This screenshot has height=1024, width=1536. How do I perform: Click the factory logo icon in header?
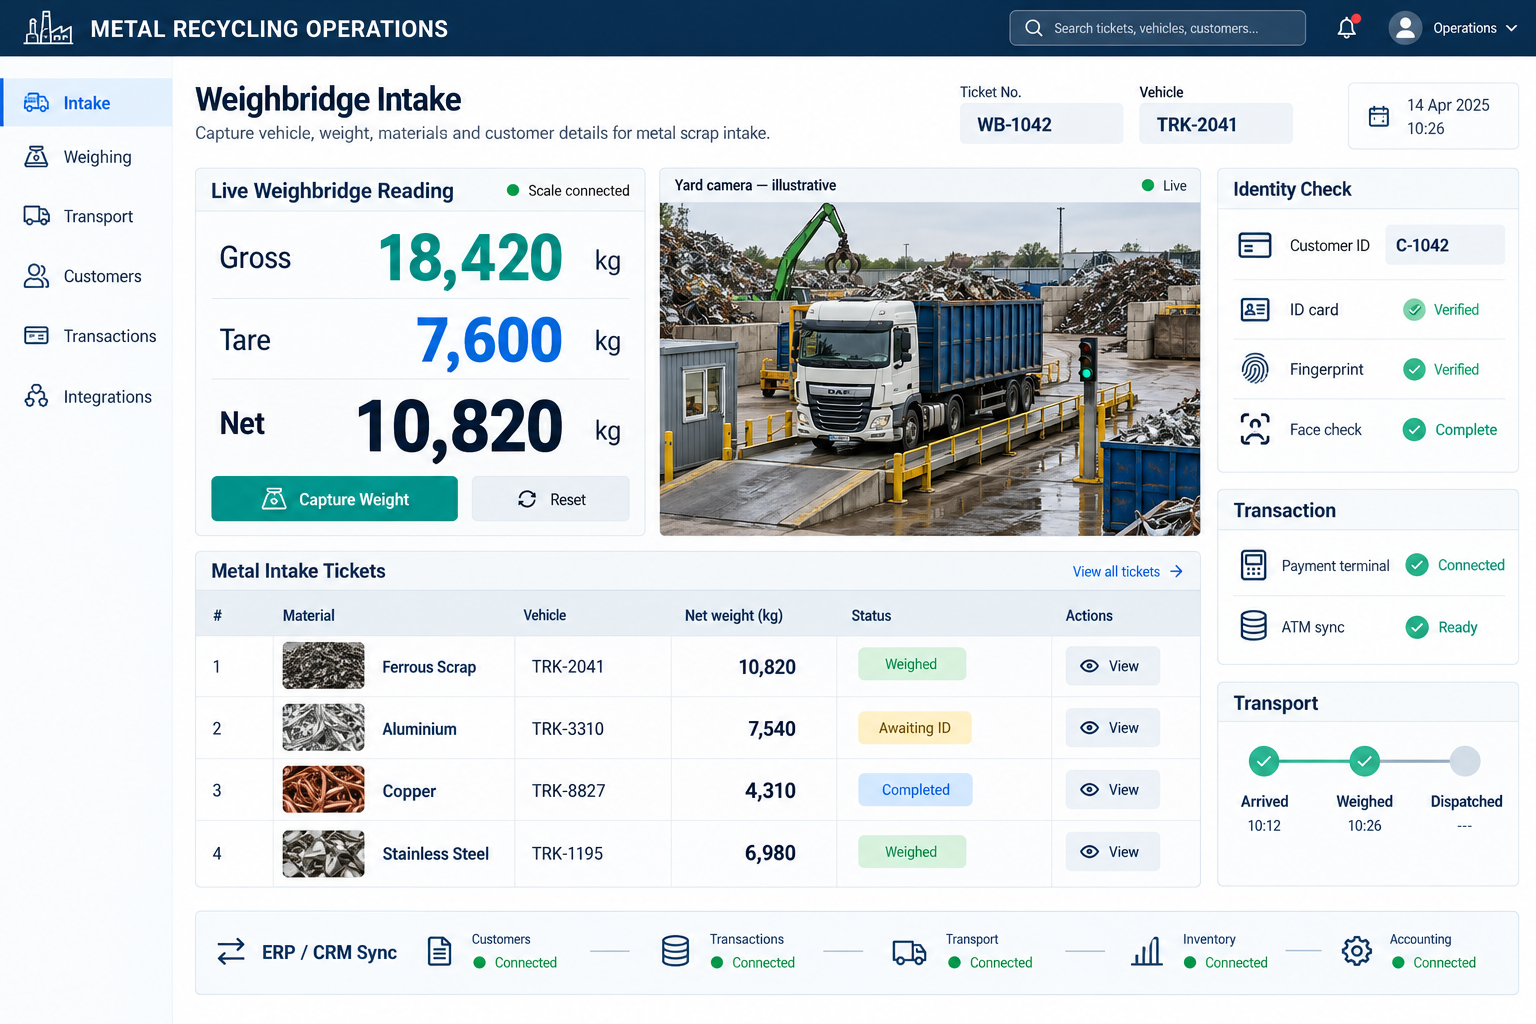48,28
